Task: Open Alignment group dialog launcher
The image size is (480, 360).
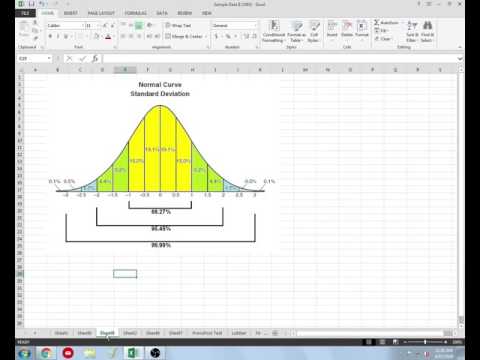Action: click(x=208, y=47)
